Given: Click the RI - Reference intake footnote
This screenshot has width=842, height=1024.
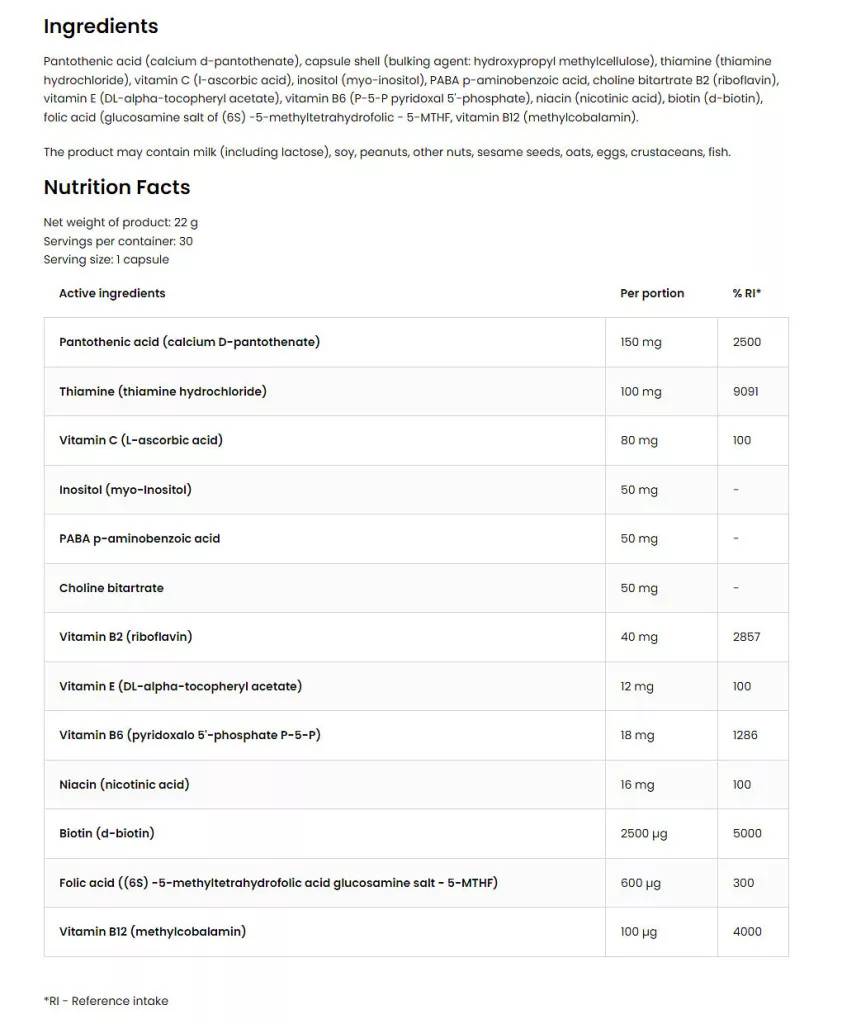Looking at the screenshot, I should 106,1001.
